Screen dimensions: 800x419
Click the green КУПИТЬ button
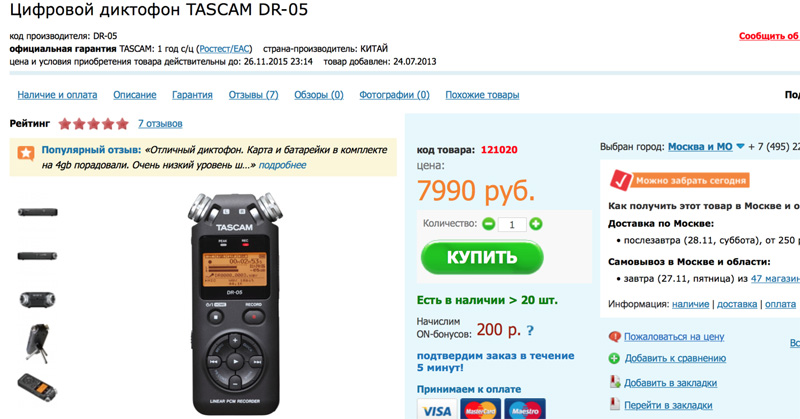[482, 257]
